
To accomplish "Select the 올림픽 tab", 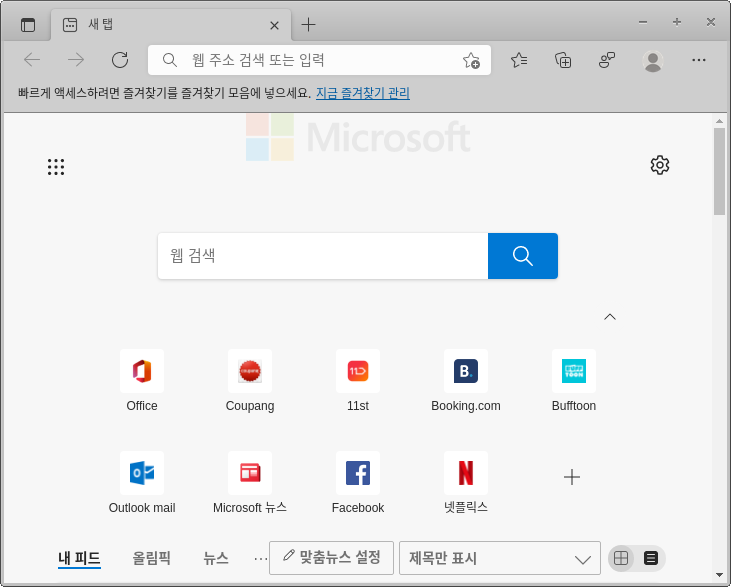I will (152, 558).
